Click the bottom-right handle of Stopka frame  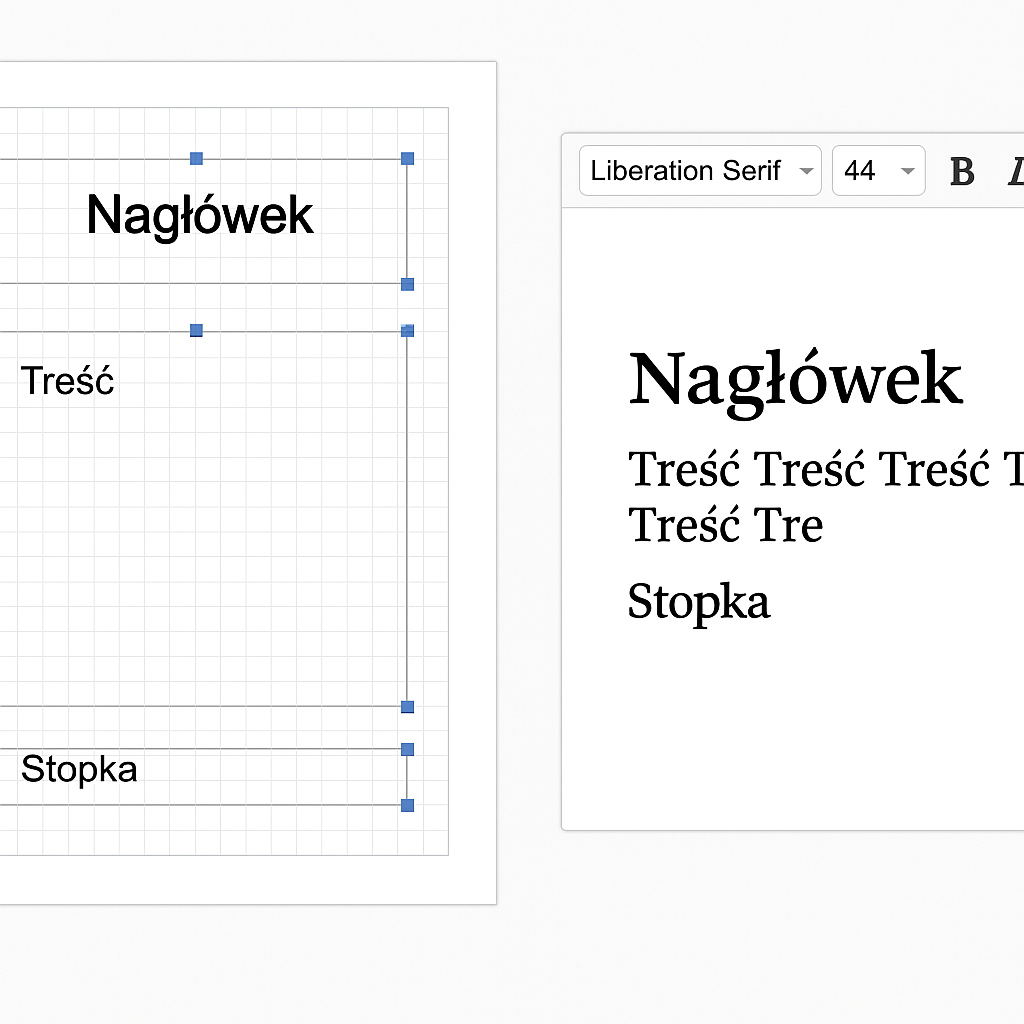[407, 805]
